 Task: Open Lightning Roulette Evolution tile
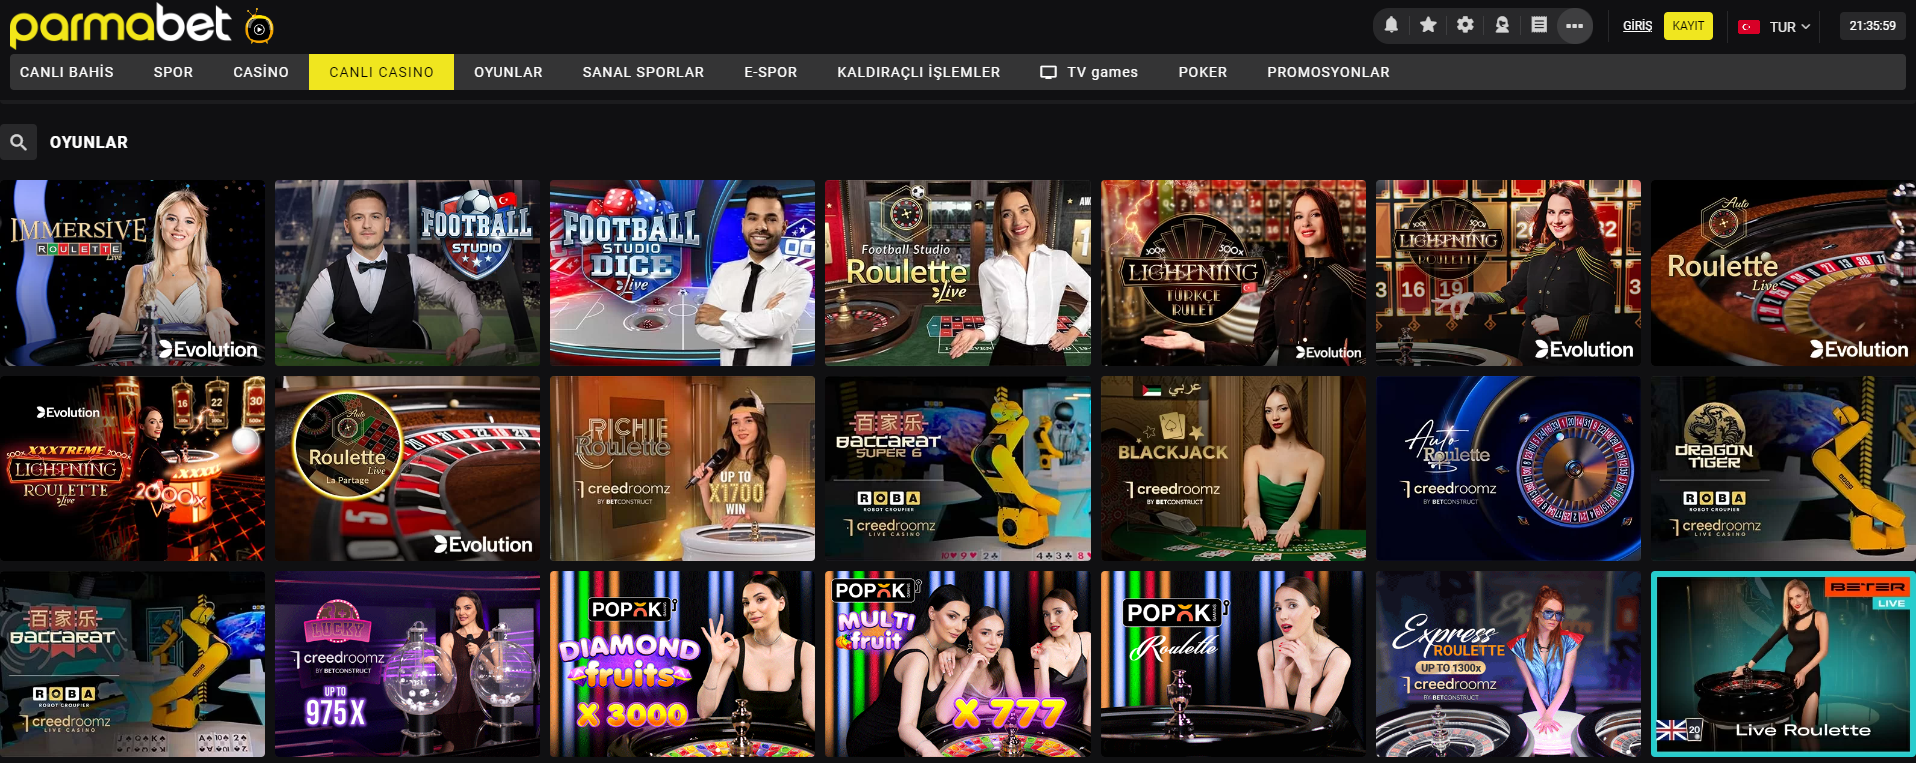(x=1508, y=273)
